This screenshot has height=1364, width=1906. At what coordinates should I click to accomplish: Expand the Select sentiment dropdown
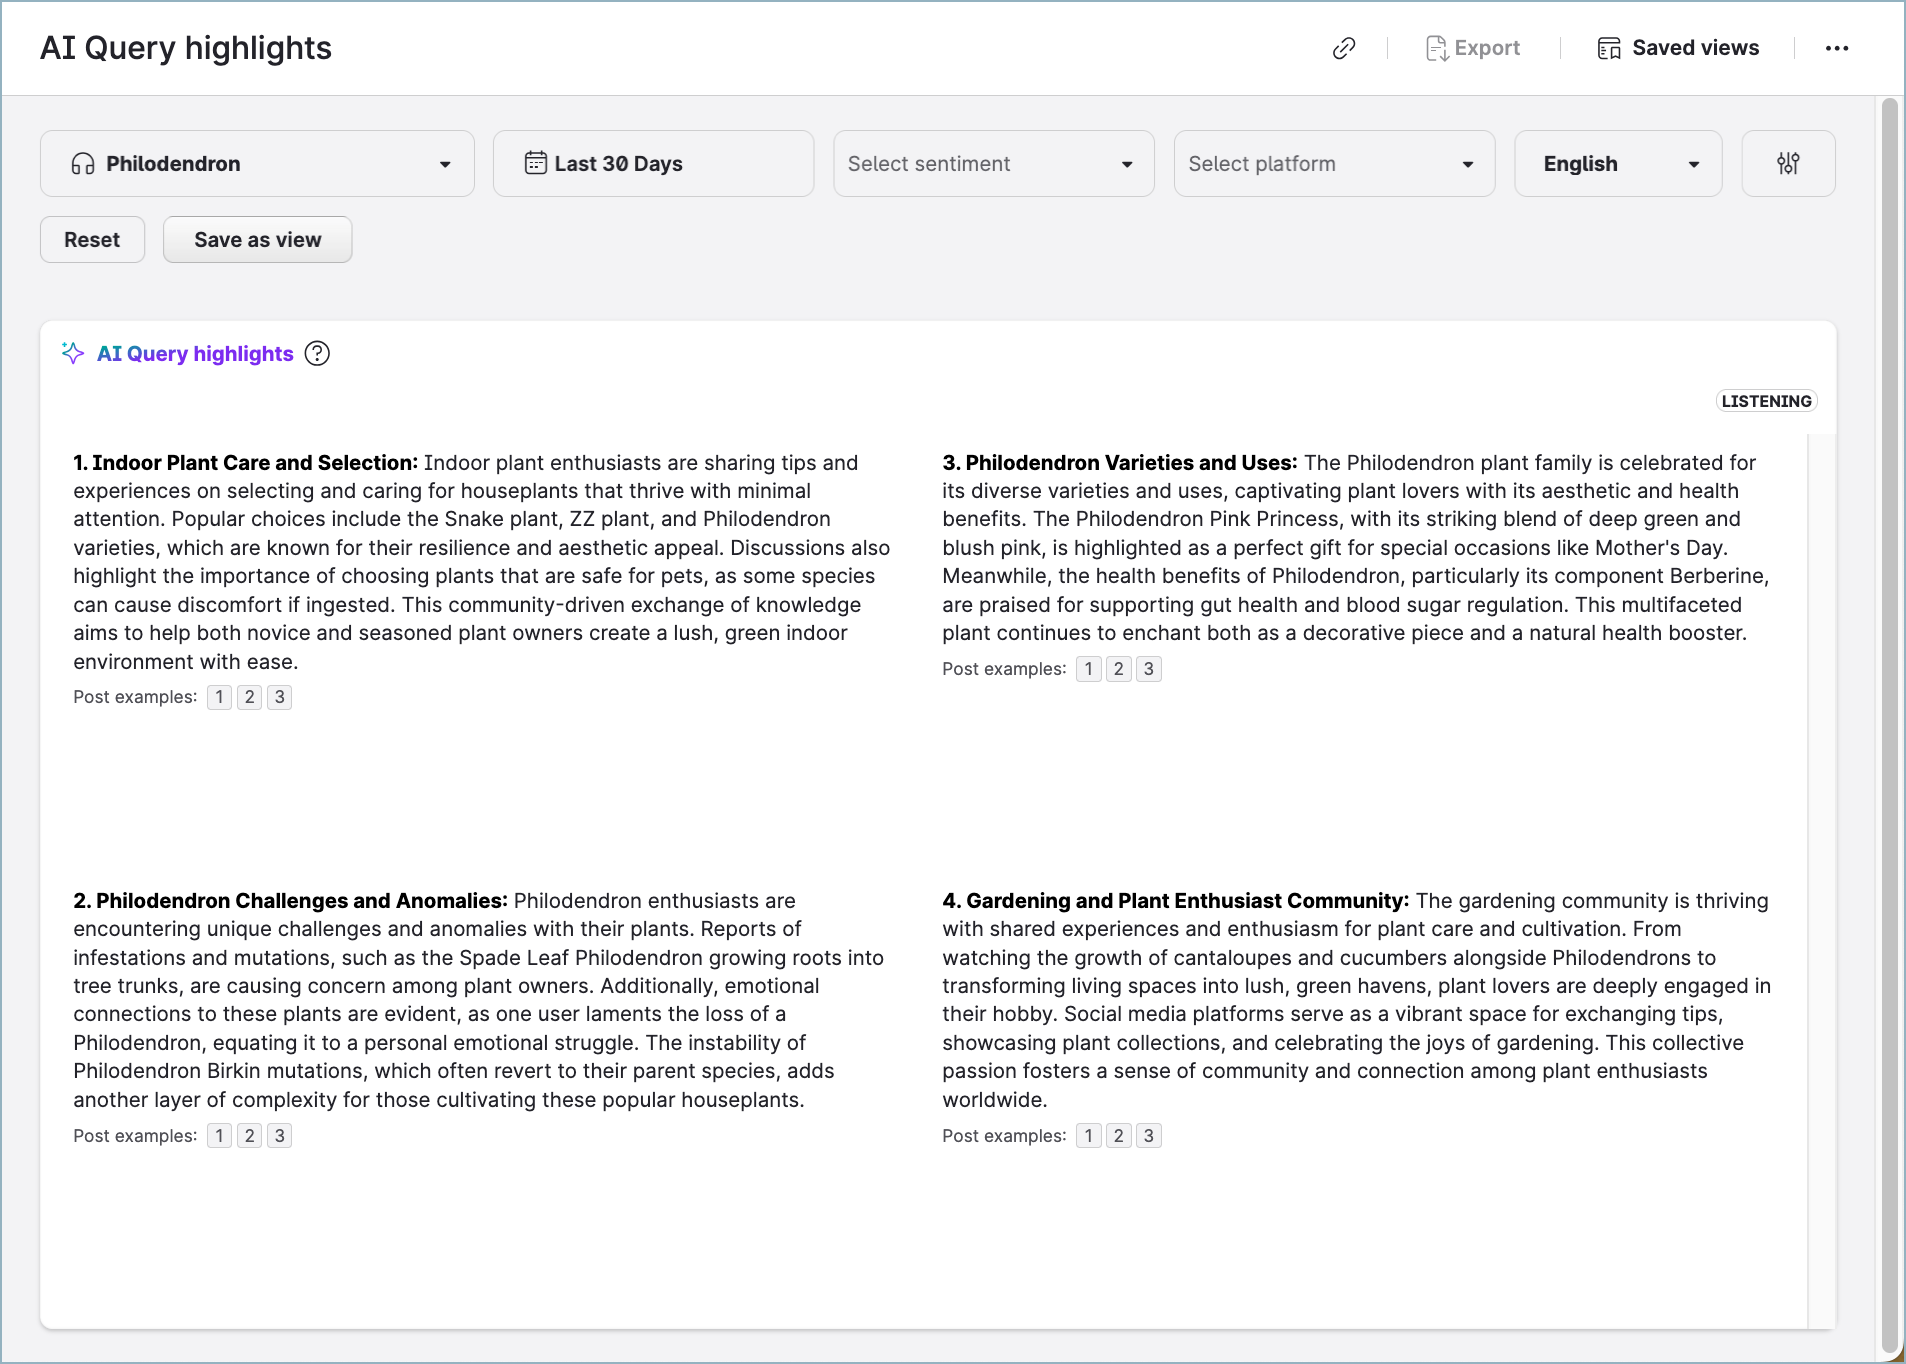point(993,164)
